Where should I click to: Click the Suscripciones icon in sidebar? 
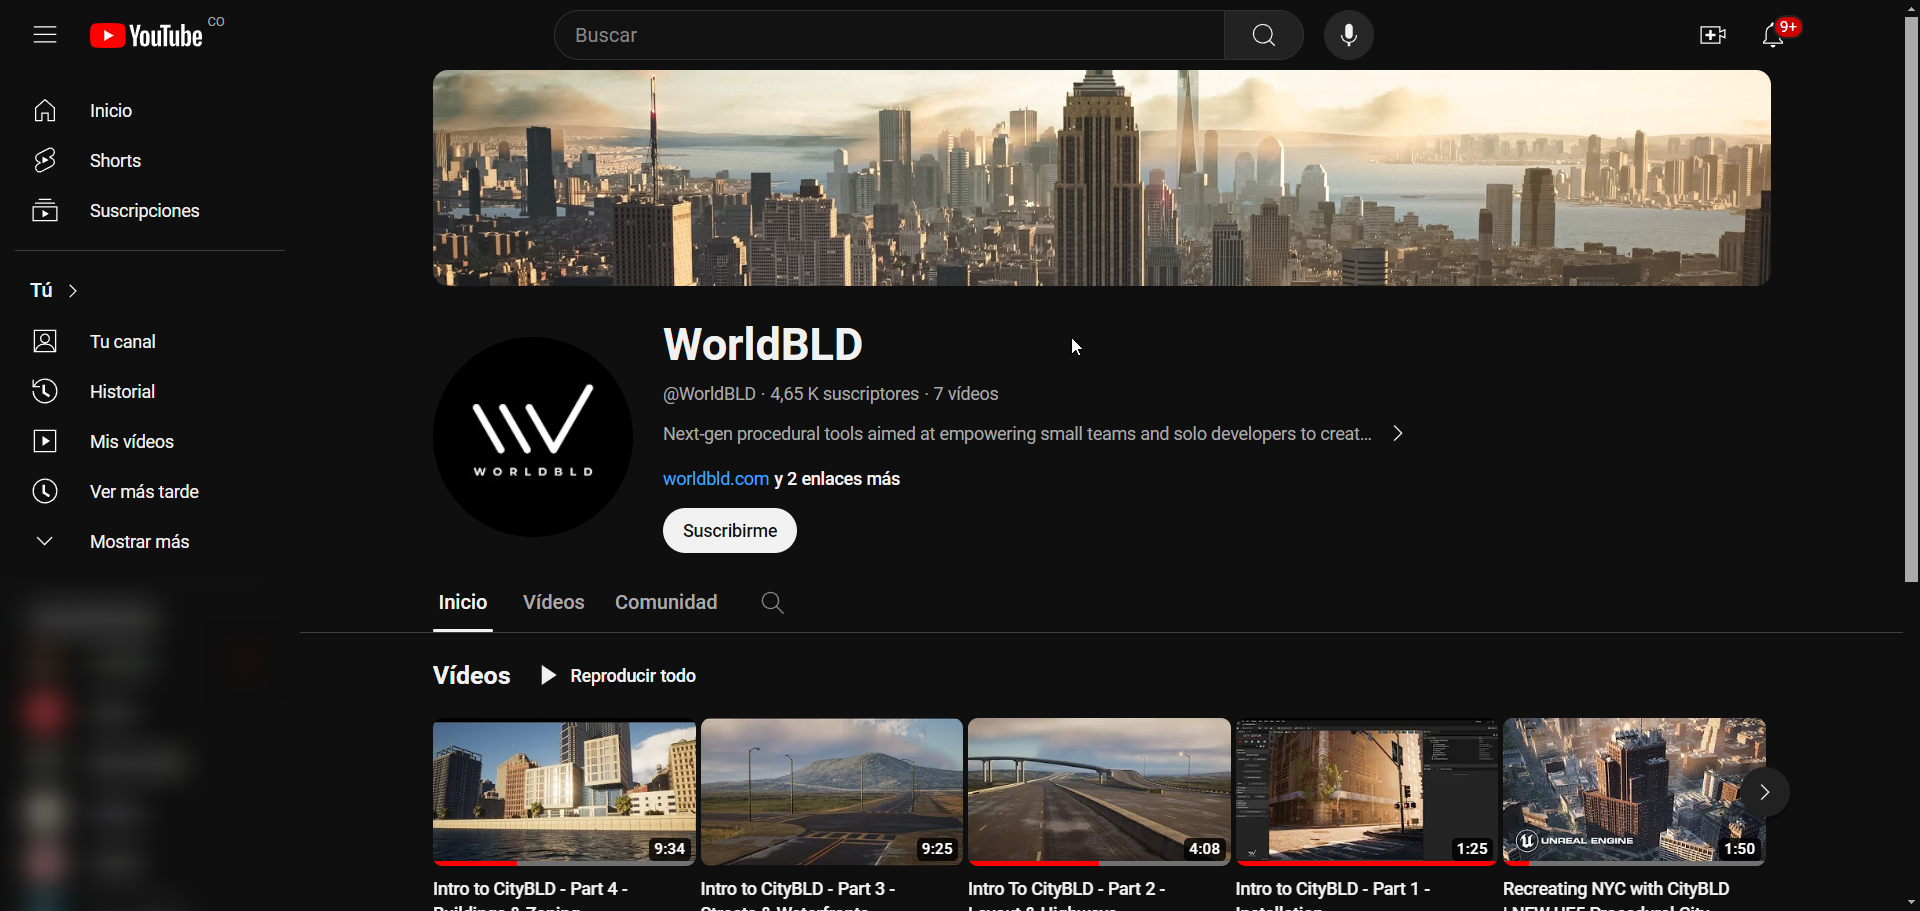(45, 211)
